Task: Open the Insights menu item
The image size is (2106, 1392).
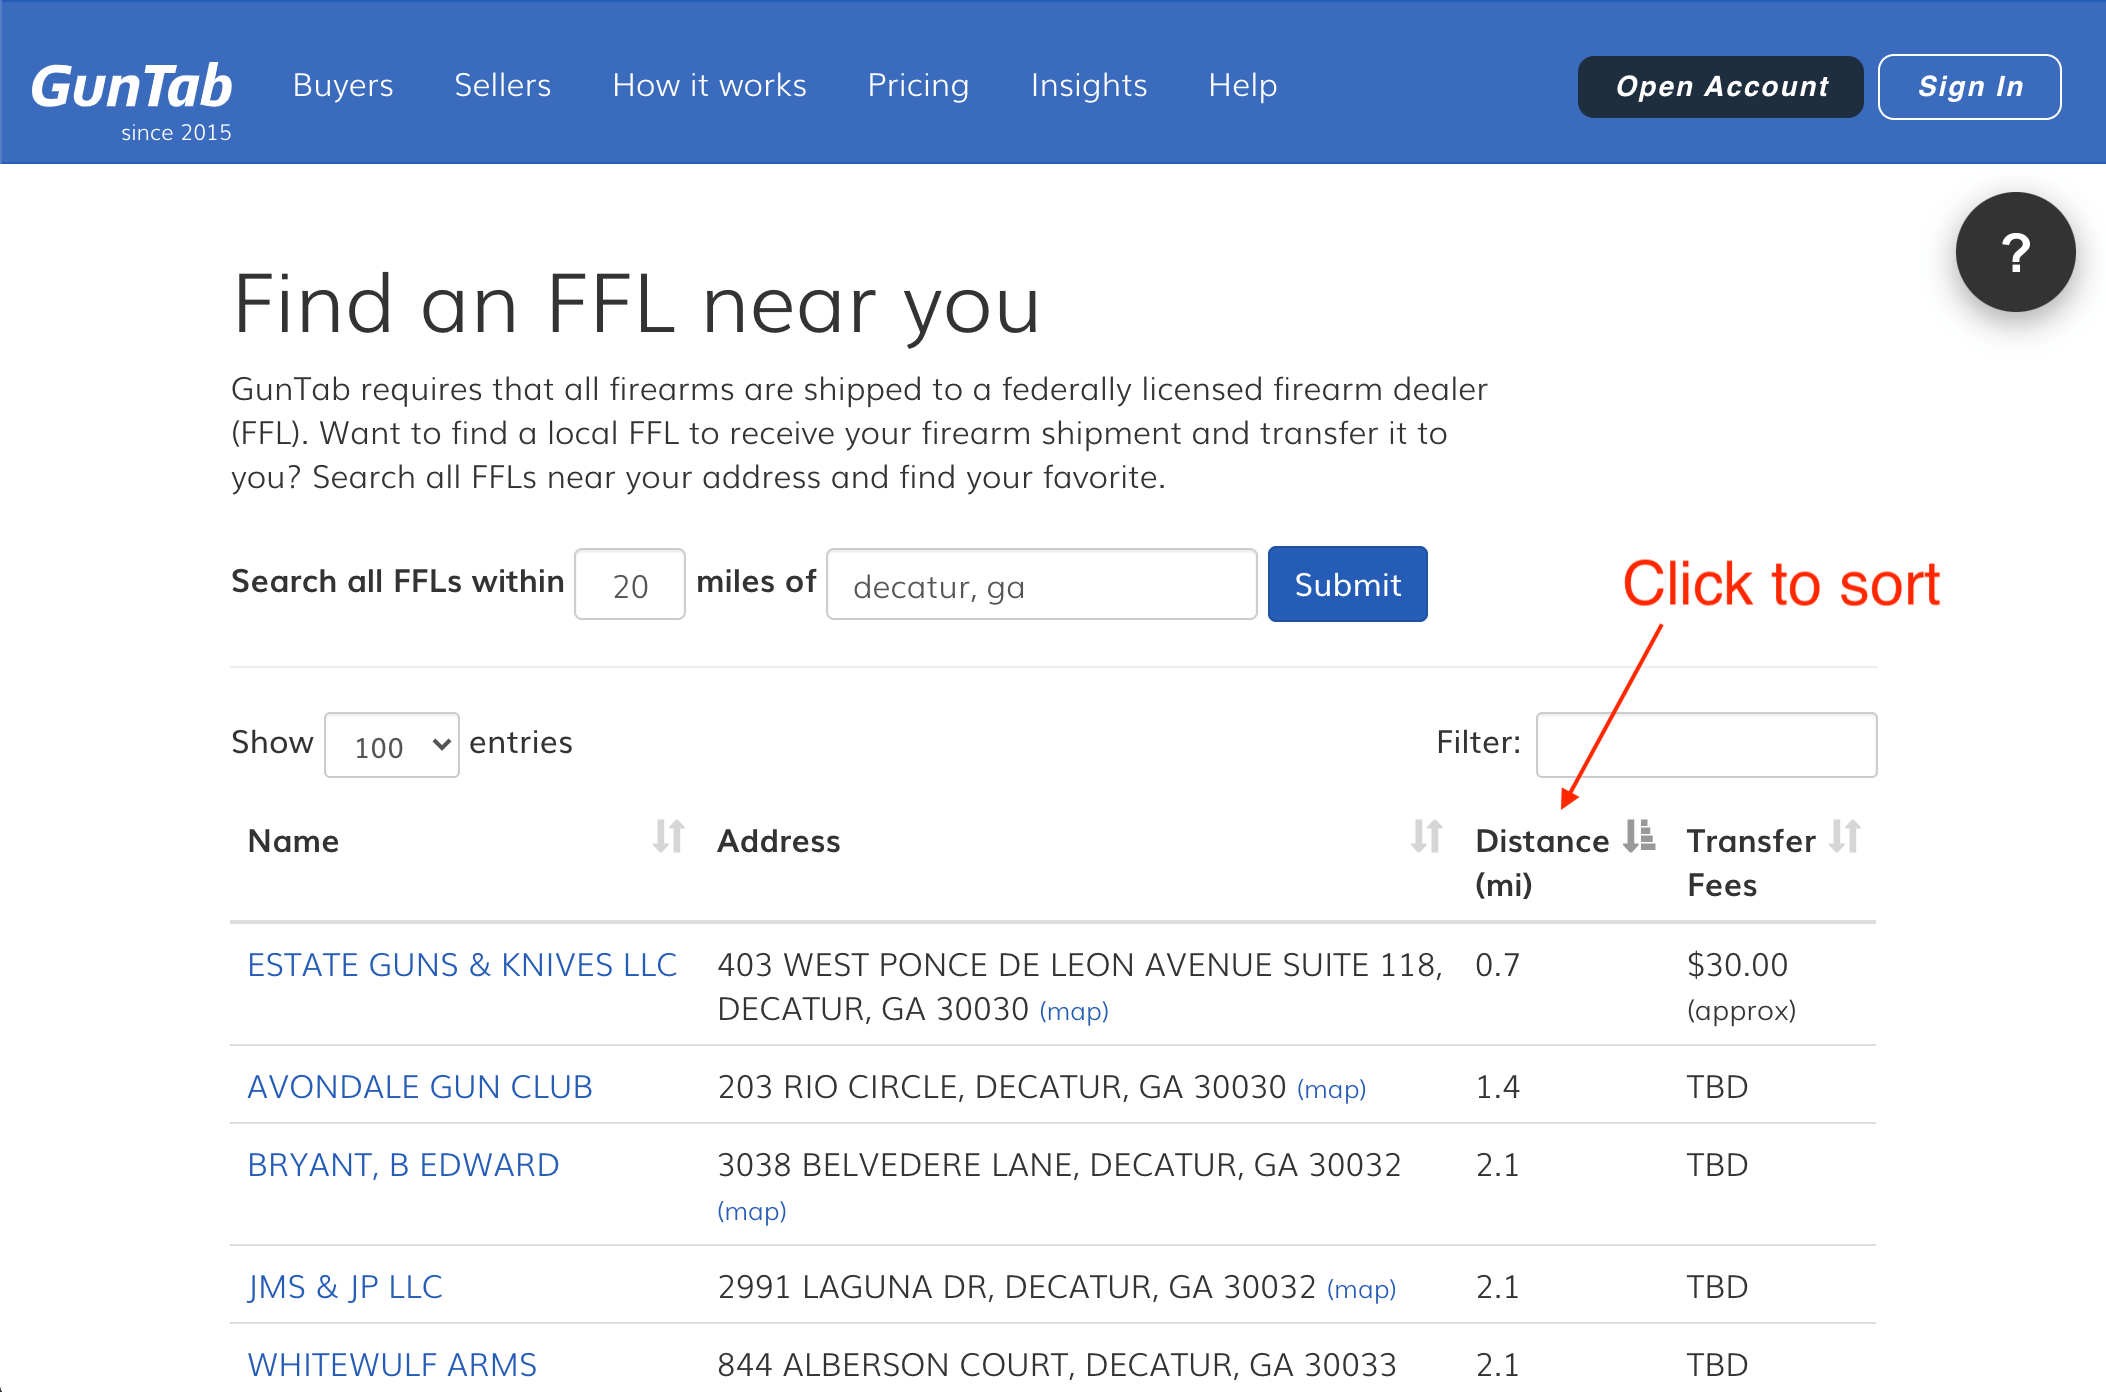Action: coord(1089,86)
